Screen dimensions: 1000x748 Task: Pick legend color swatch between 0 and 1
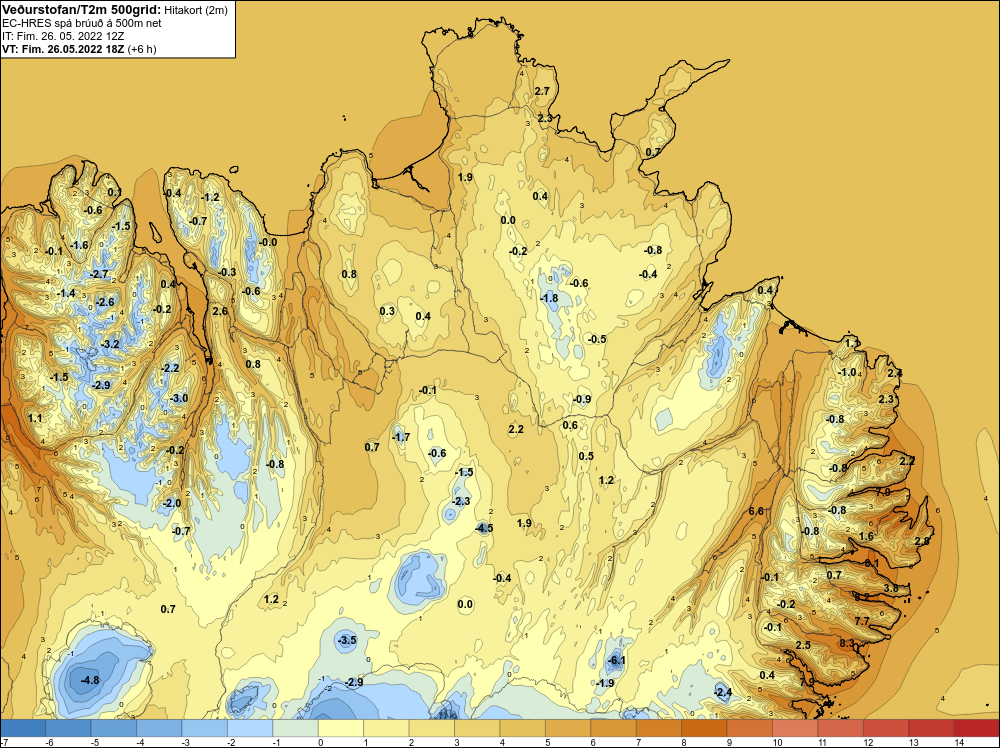(341, 727)
